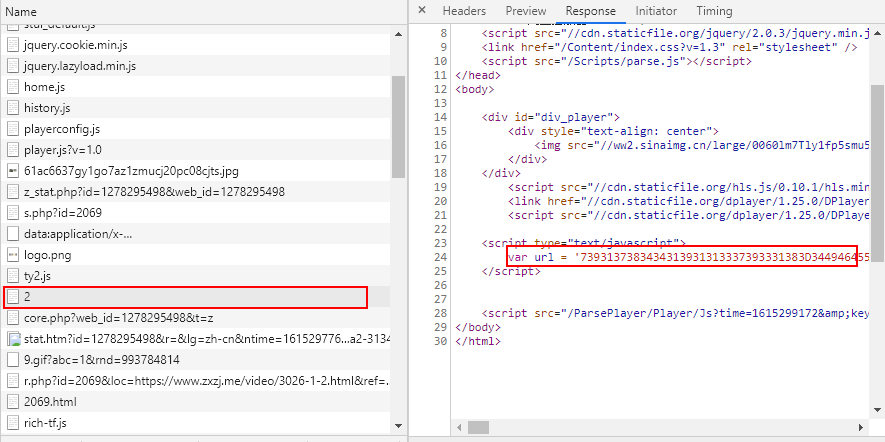Click the sinaimg.cn img src line

(x=702, y=145)
